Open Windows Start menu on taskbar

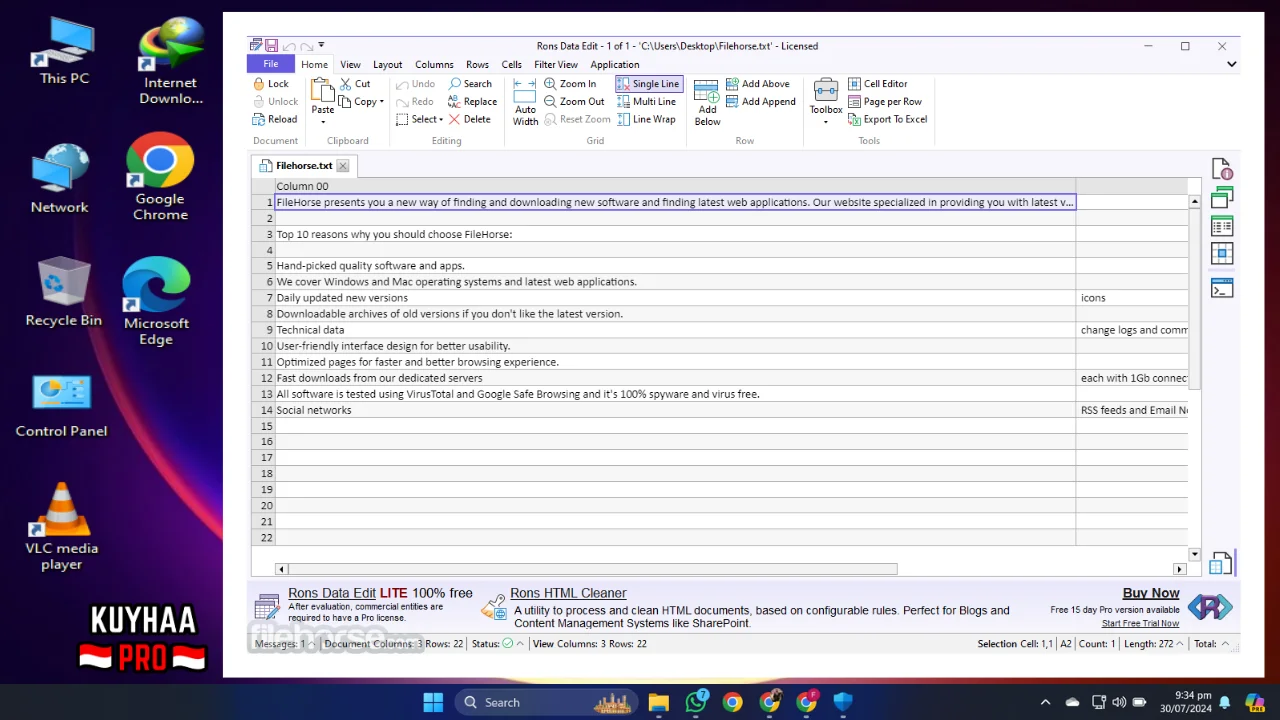pyautogui.click(x=433, y=702)
